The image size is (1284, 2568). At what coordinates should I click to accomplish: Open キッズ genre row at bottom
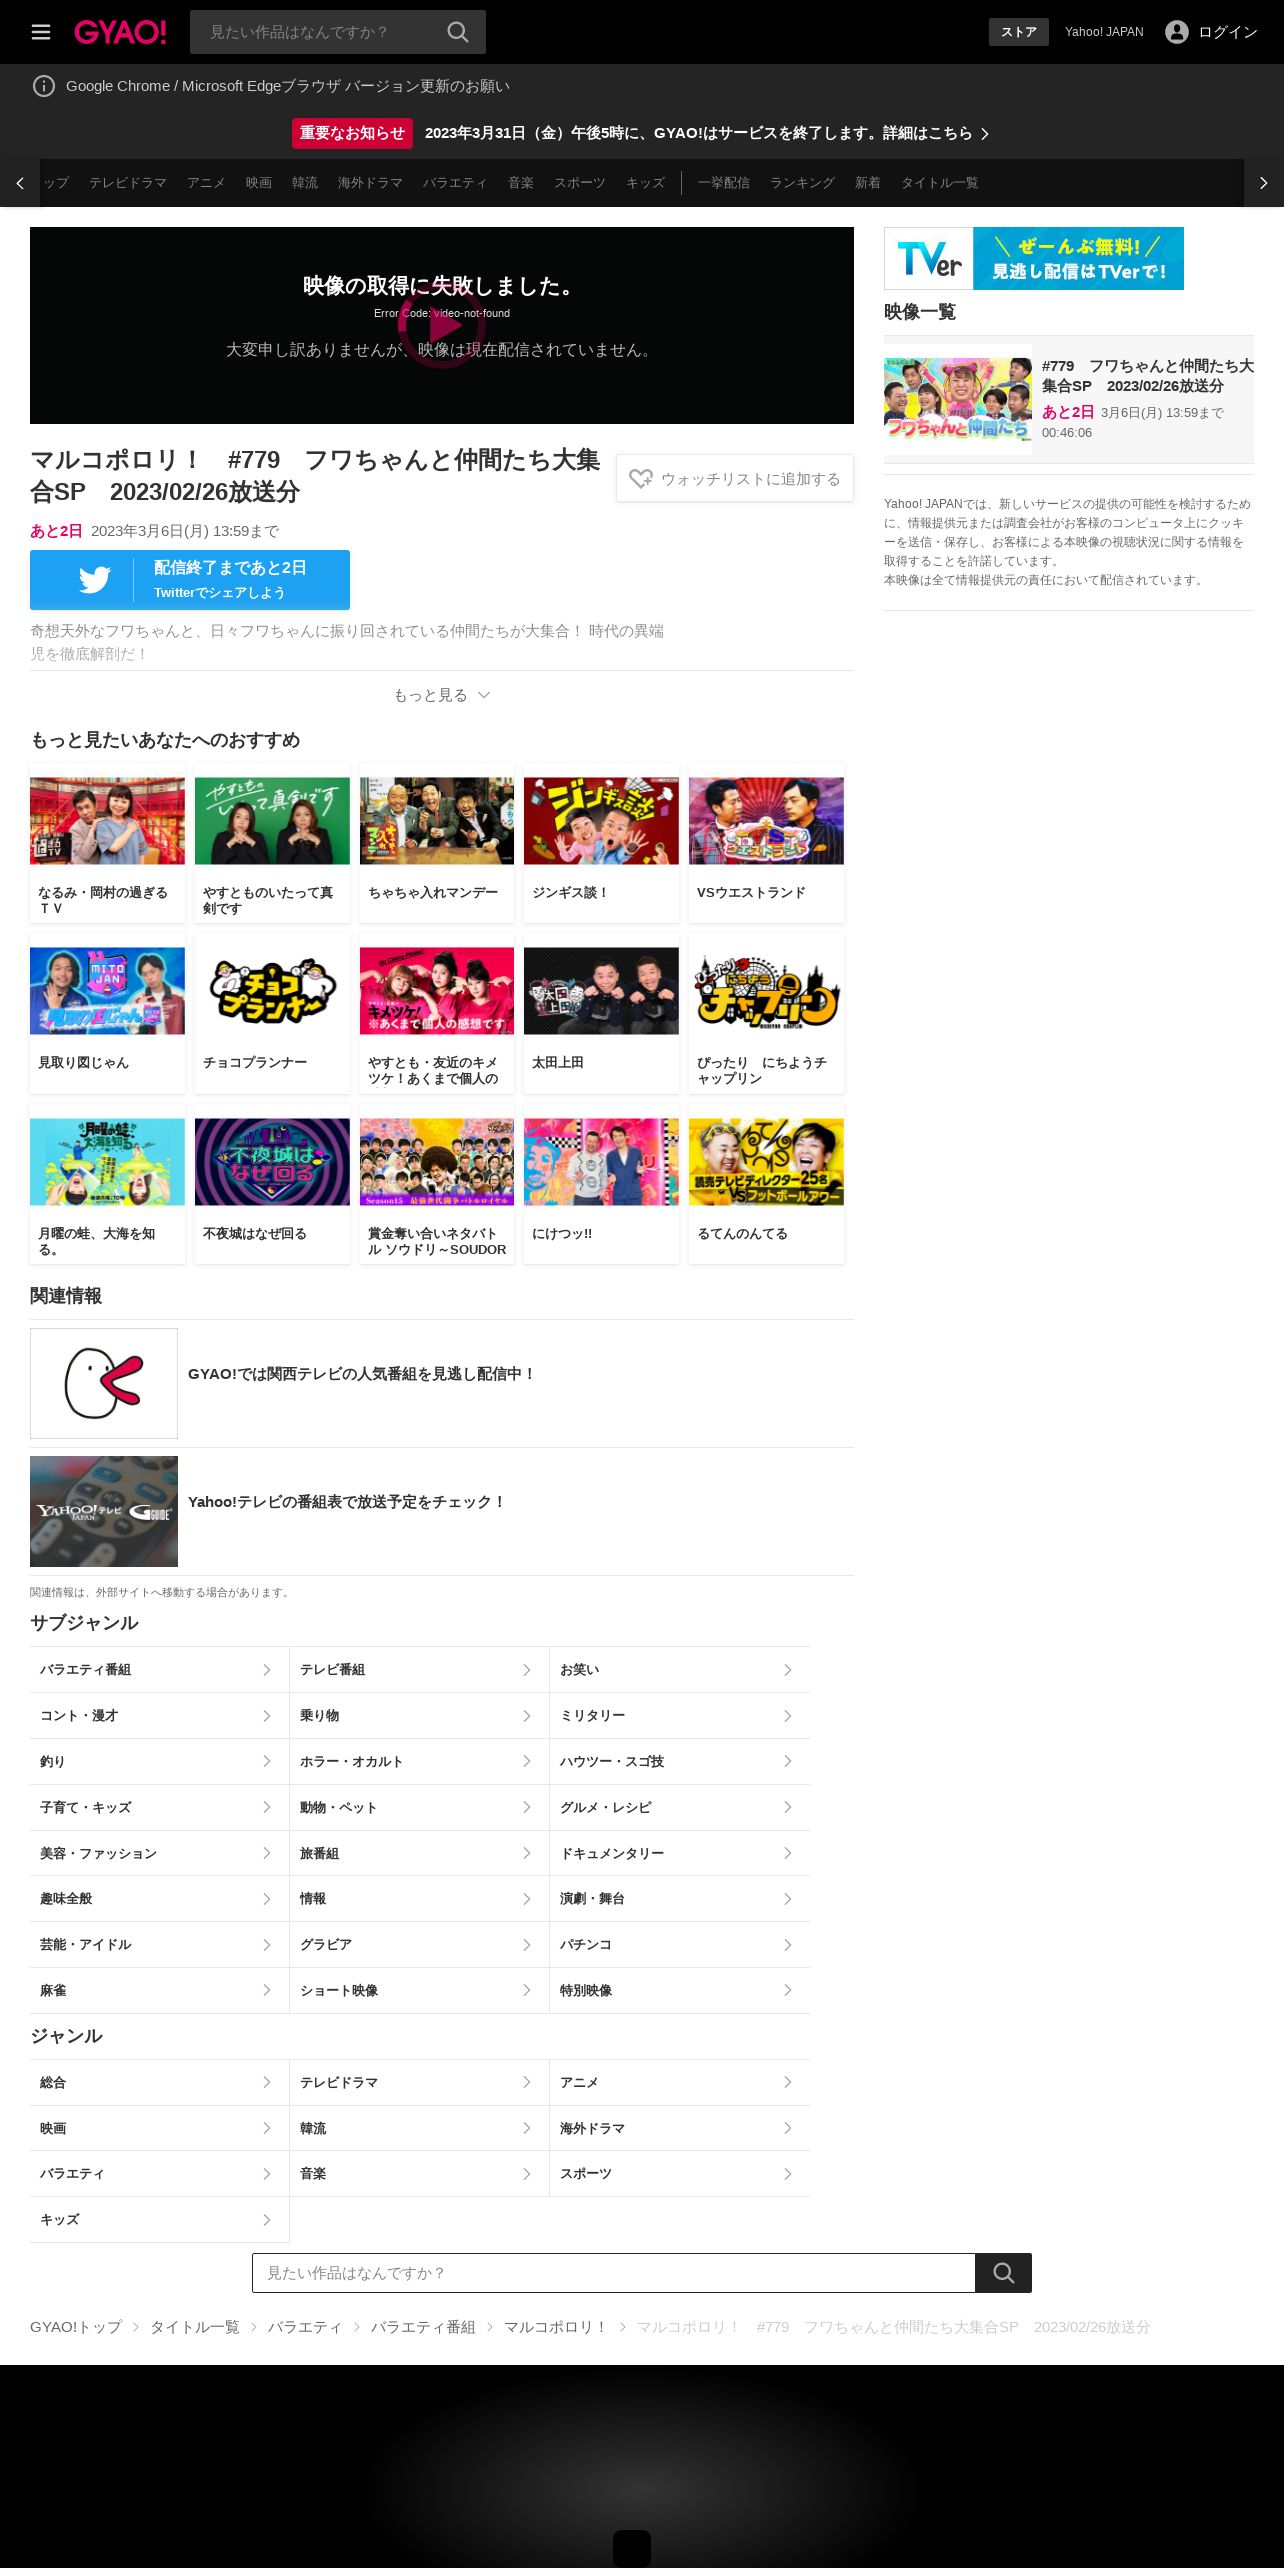159,2220
